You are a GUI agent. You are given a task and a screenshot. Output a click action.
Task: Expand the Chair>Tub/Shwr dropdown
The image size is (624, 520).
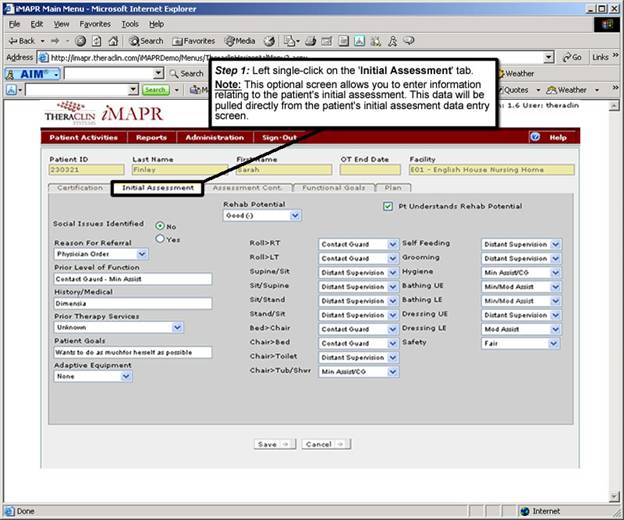point(392,372)
